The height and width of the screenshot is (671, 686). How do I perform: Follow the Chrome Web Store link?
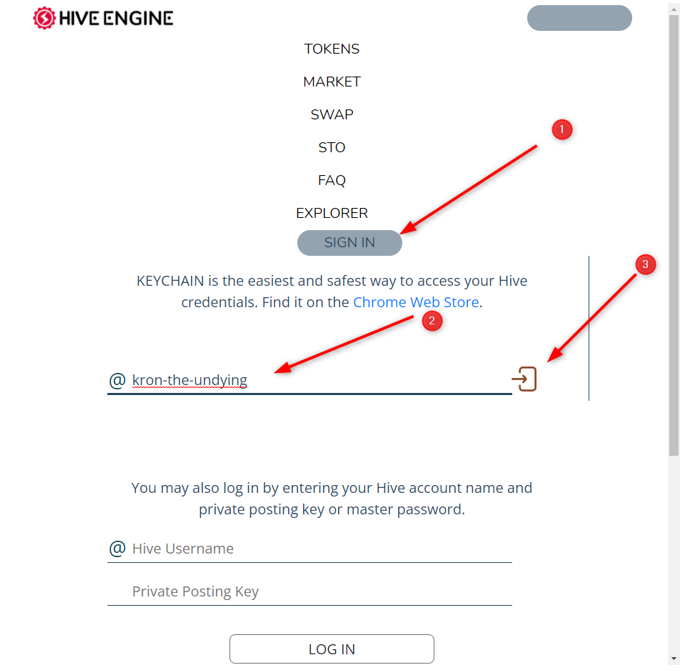click(x=416, y=302)
